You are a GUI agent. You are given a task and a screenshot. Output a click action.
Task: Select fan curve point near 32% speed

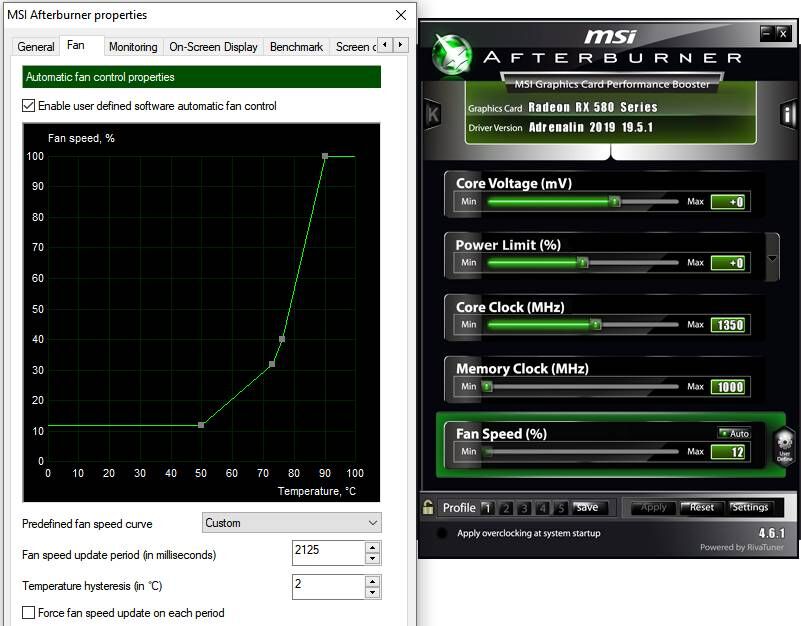(272, 364)
